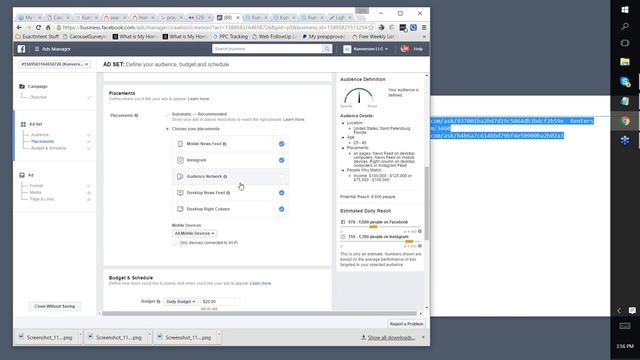Click the Chrome icon in the taskbar
Screen dimensions: 640x360
click(x=625, y=121)
